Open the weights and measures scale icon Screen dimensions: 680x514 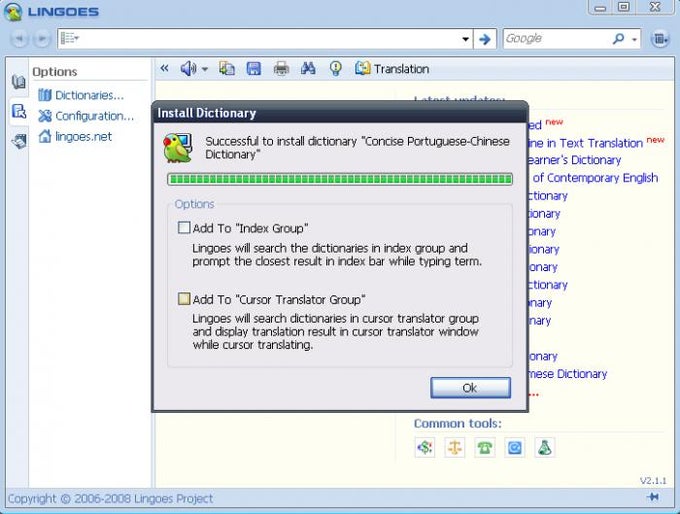[x=454, y=447]
